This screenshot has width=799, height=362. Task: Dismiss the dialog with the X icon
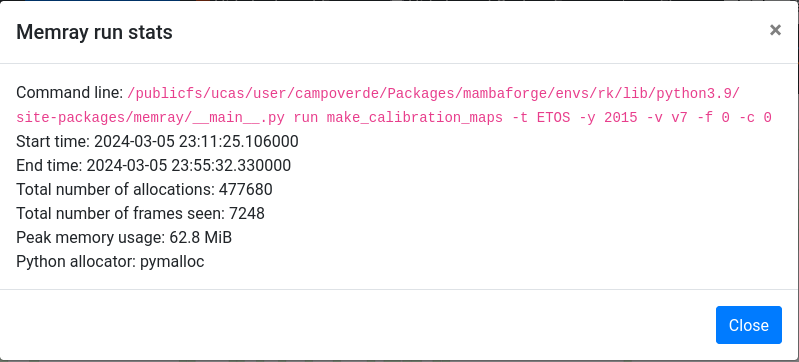coord(775,30)
